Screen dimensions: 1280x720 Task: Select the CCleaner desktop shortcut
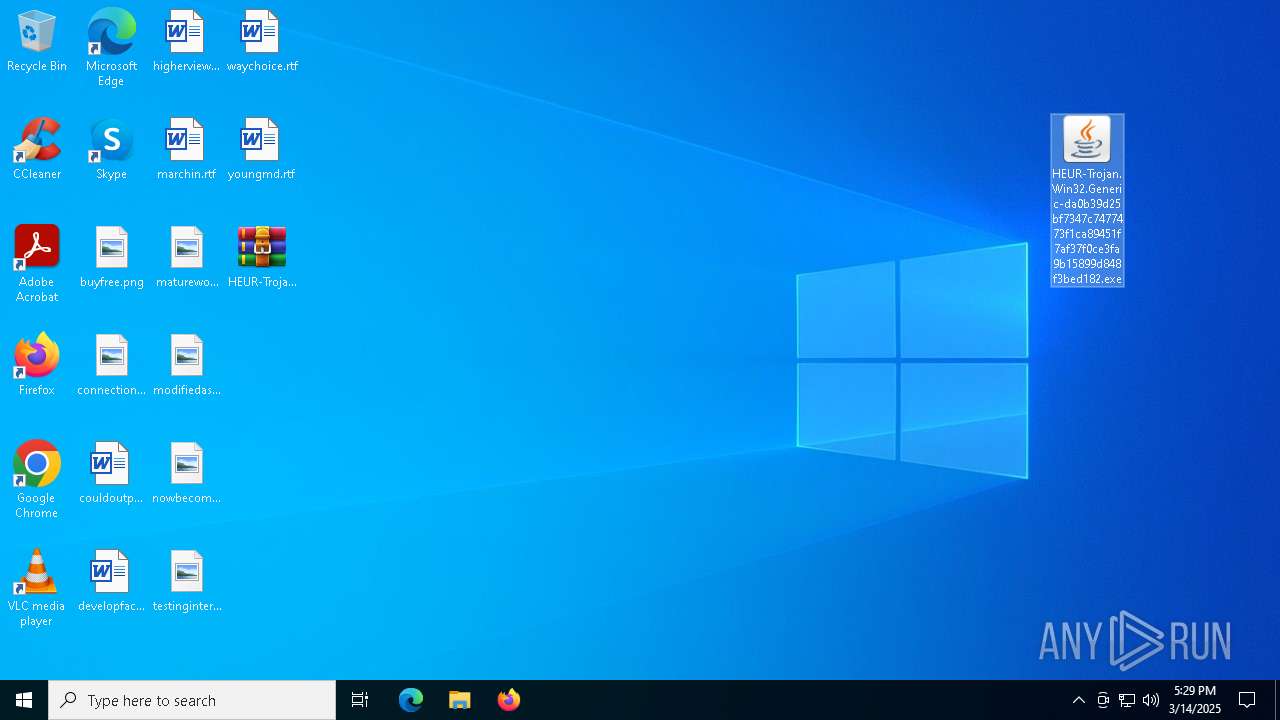(37, 150)
